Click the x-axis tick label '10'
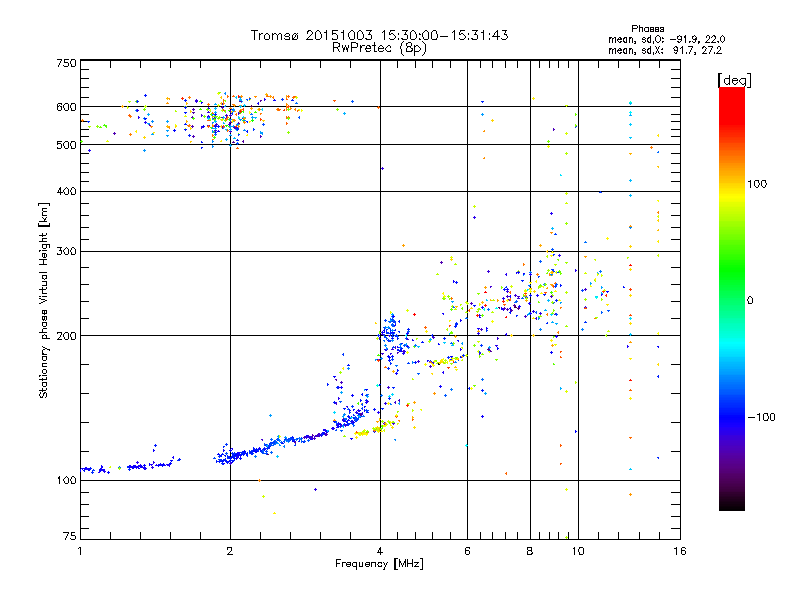Screen dimensions: 800x600 coord(578,551)
